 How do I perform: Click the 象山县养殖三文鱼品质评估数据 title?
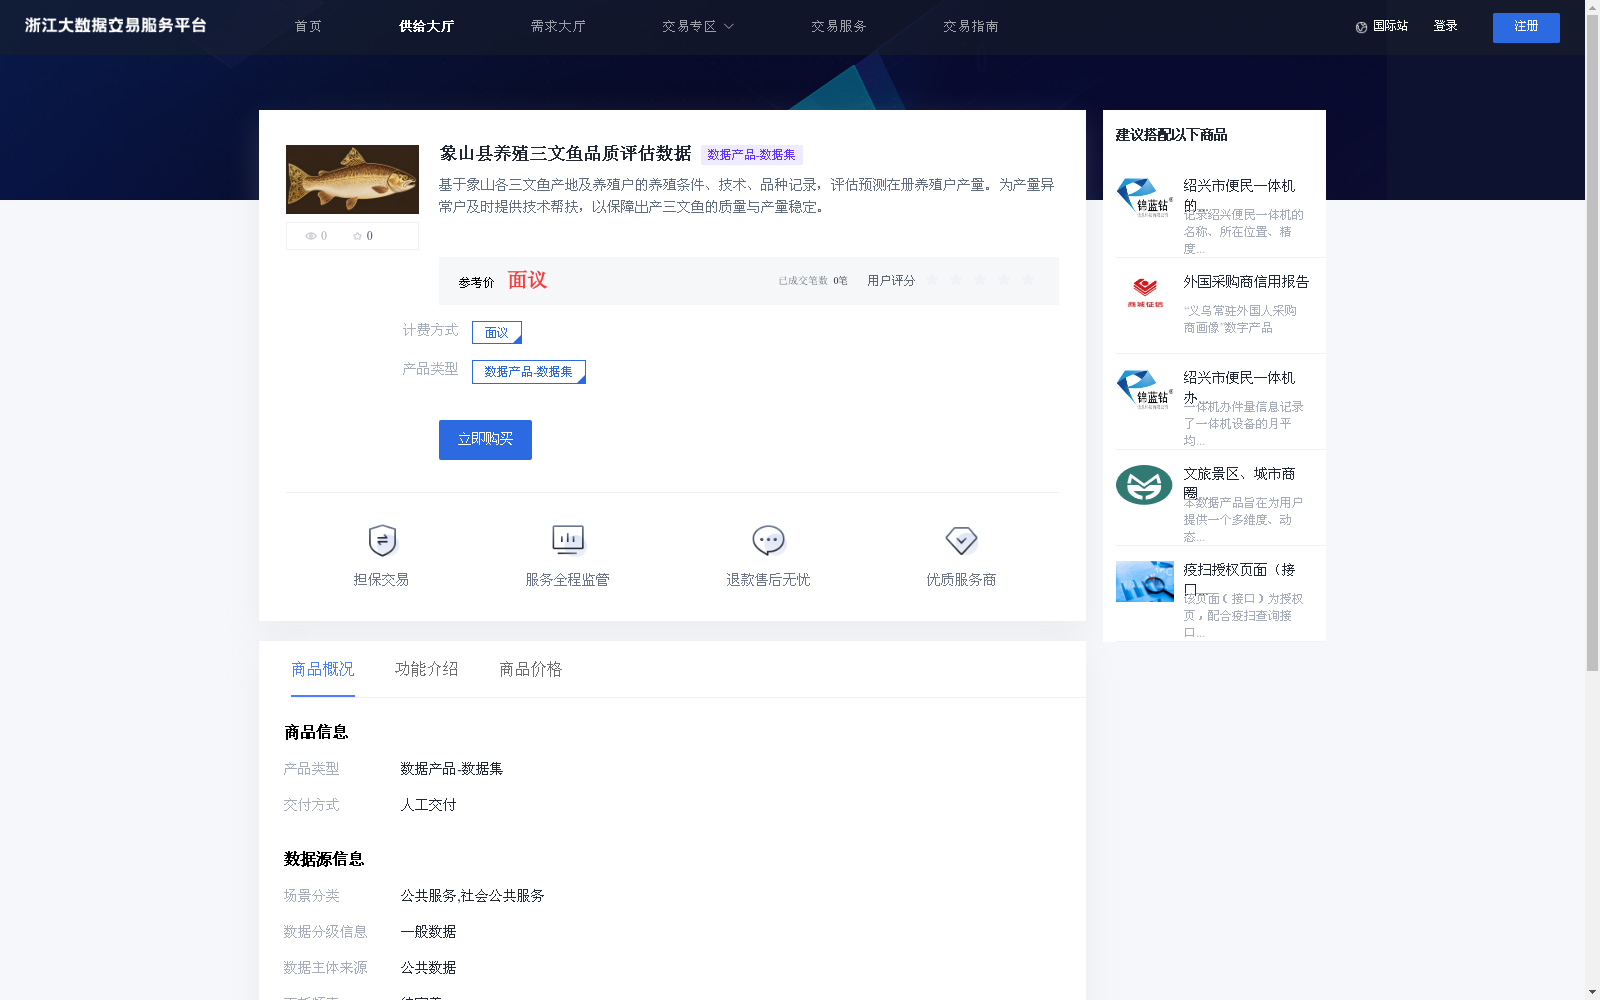(565, 153)
